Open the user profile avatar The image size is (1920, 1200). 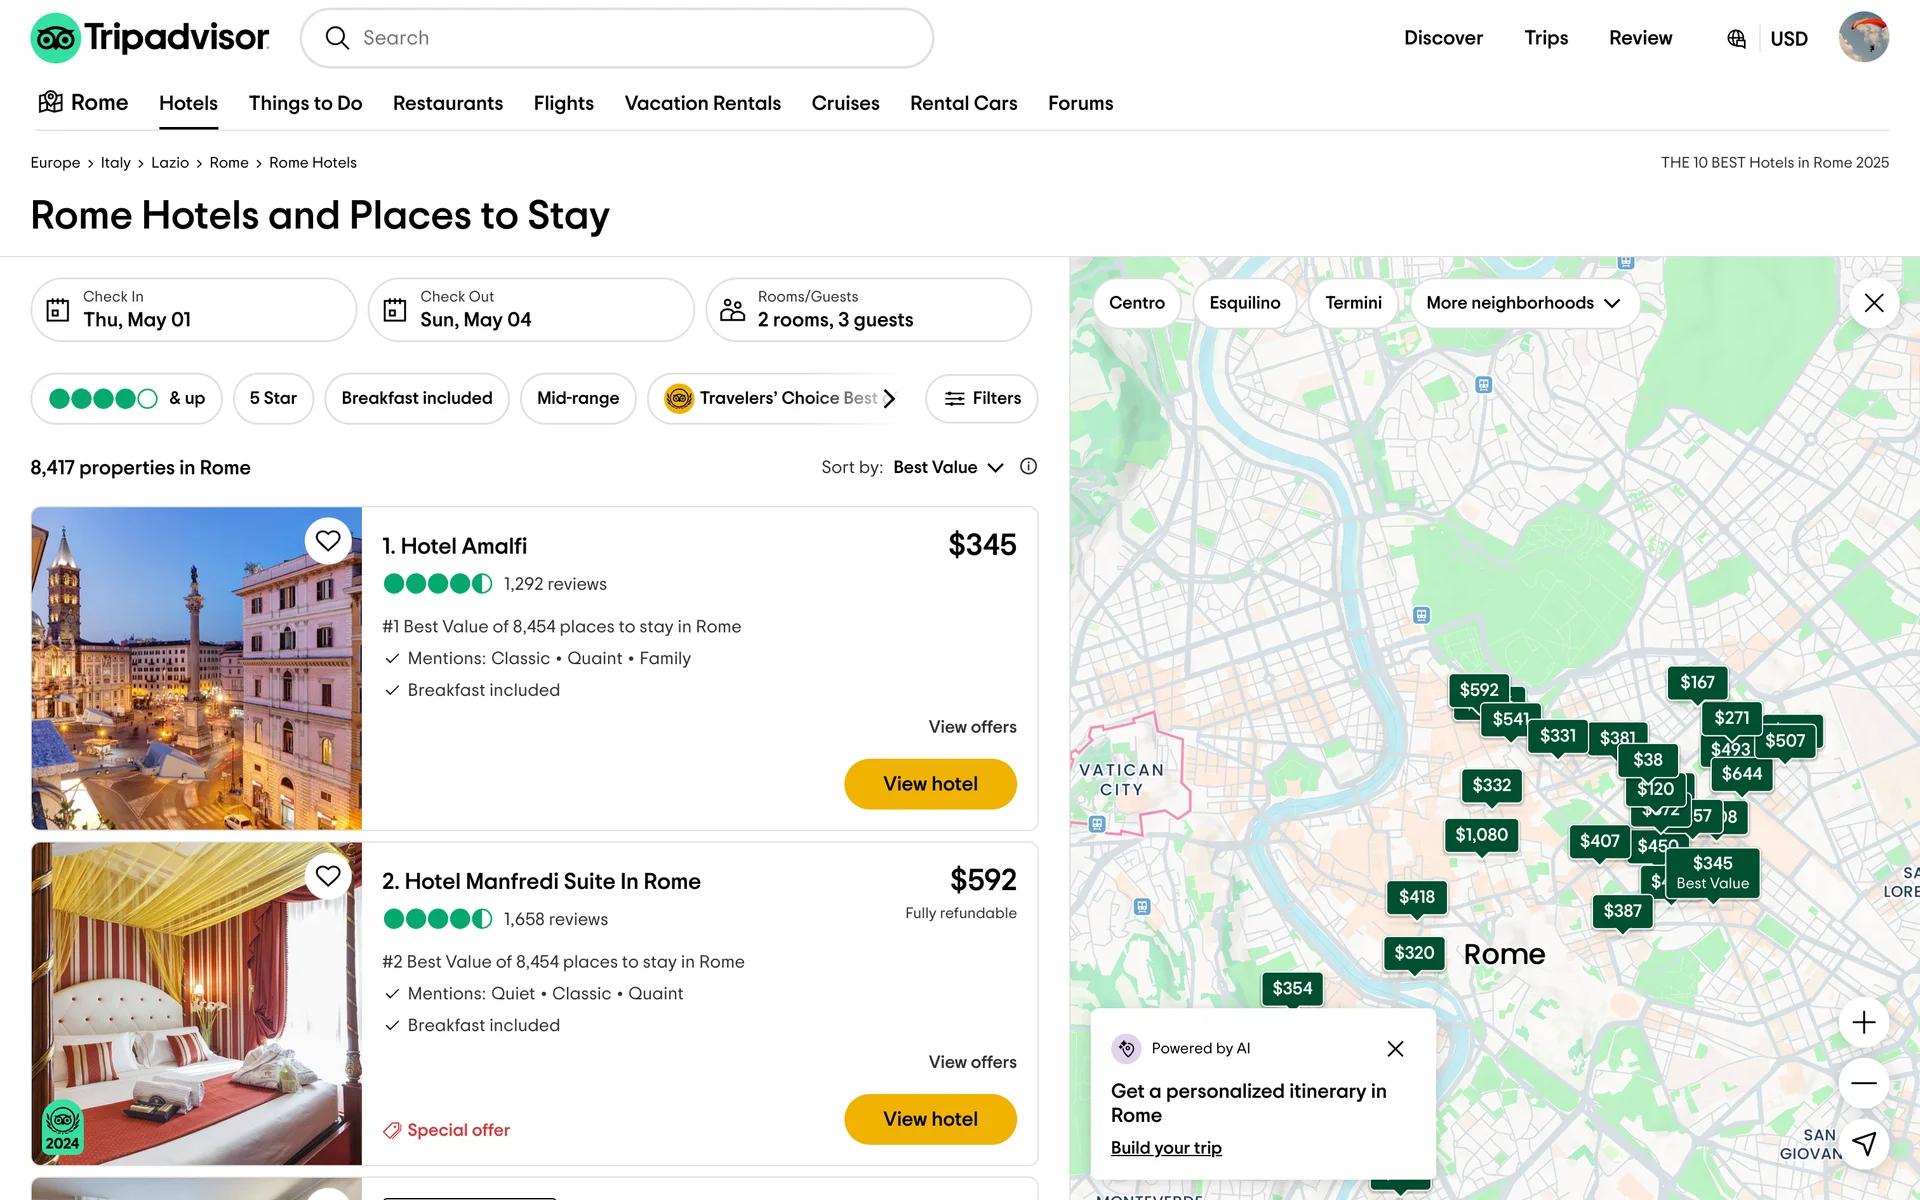point(1863,38)
